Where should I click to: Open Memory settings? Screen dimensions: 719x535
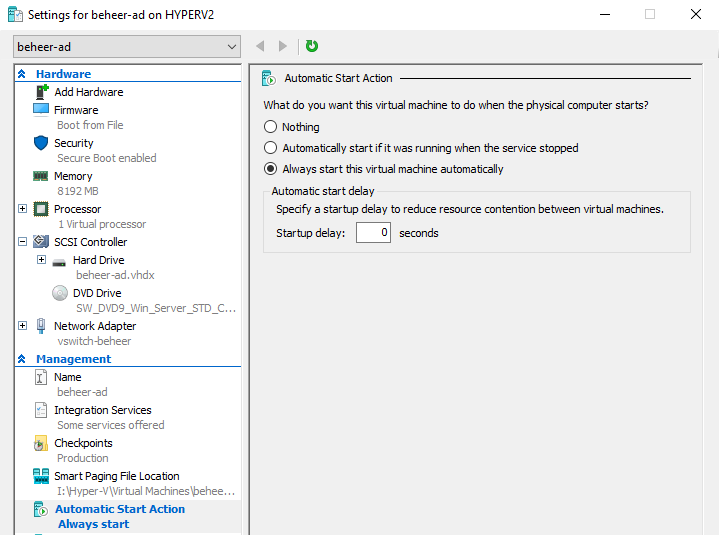(x=73, y=176)
